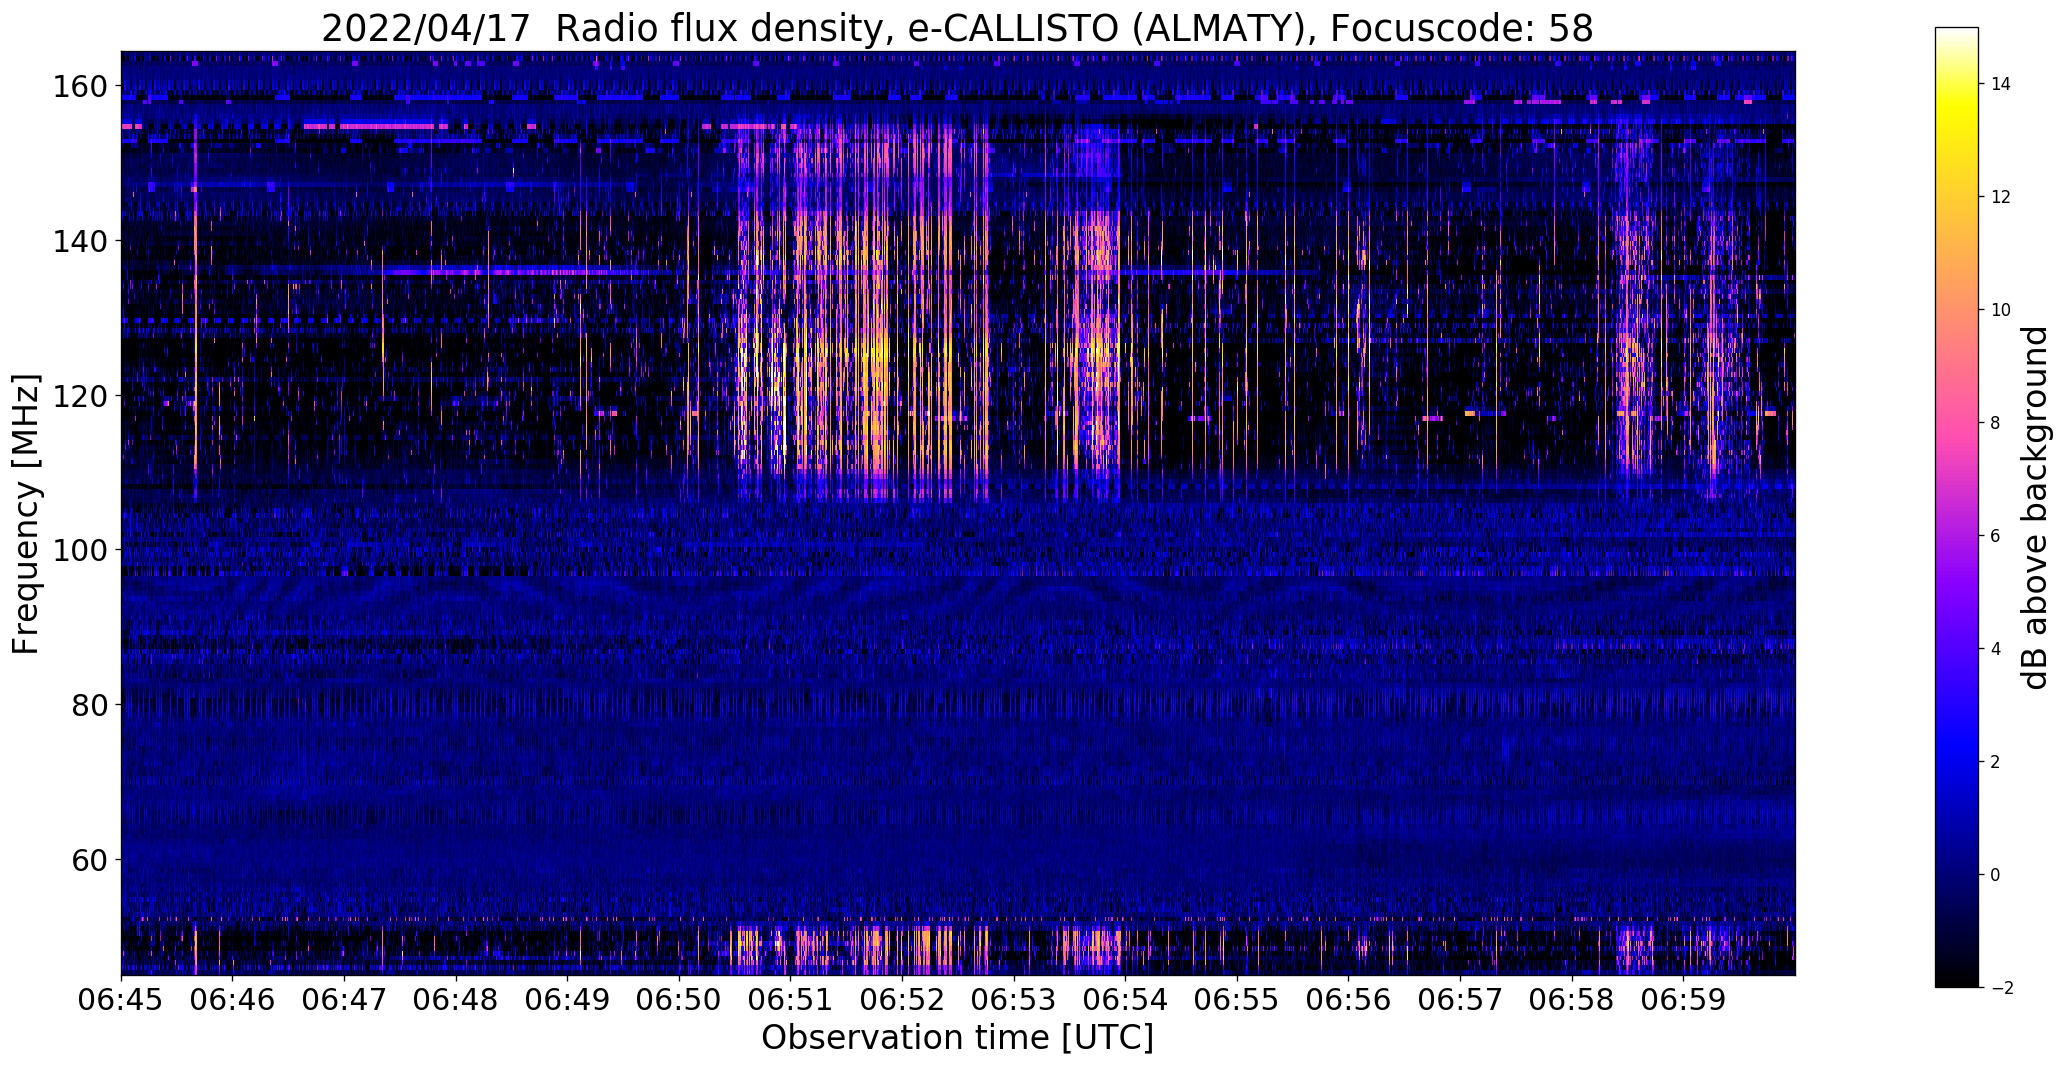2066x1067 pixels.
Task: Click the 06:50 time tick label
Action: (680, 1000)
